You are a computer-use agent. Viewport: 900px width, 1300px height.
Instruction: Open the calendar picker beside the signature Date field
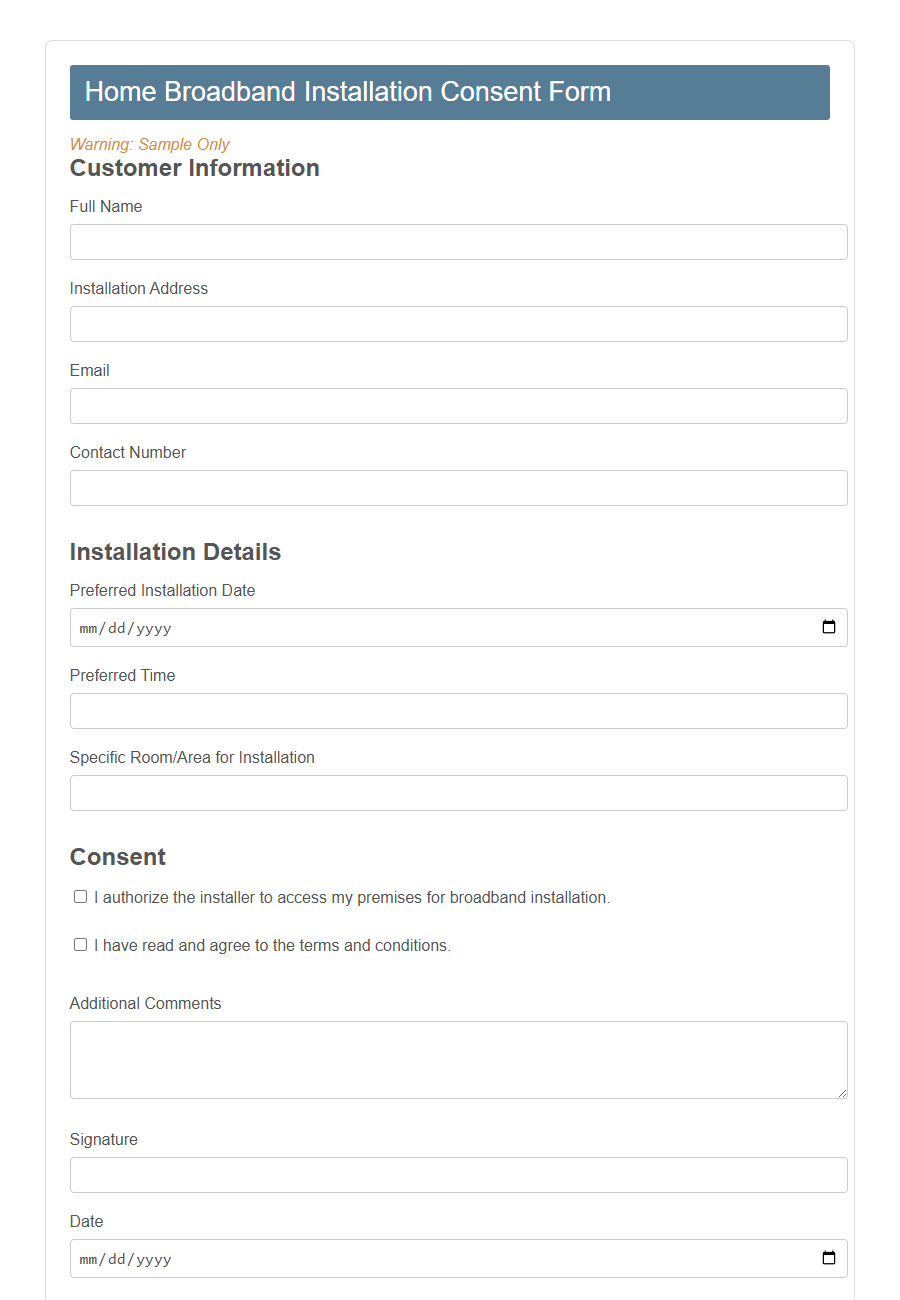[828, 1258]
